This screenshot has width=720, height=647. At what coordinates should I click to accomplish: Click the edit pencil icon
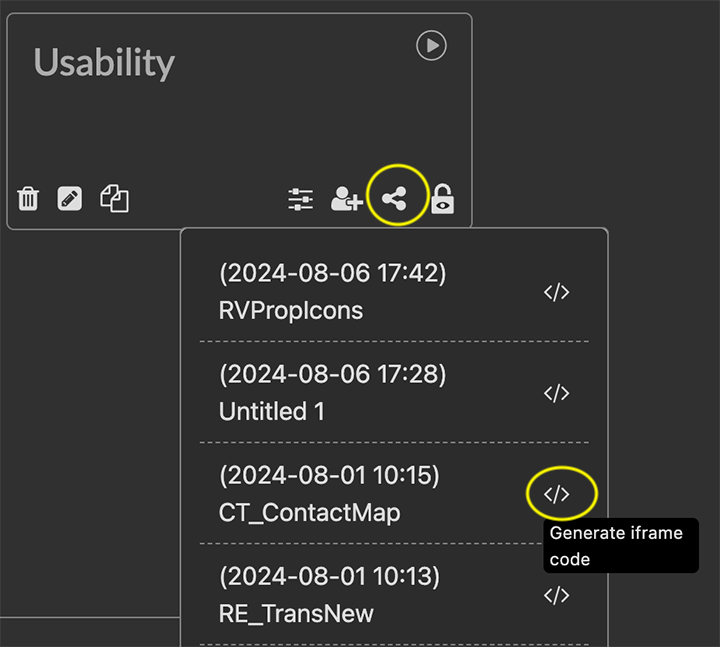70,199
